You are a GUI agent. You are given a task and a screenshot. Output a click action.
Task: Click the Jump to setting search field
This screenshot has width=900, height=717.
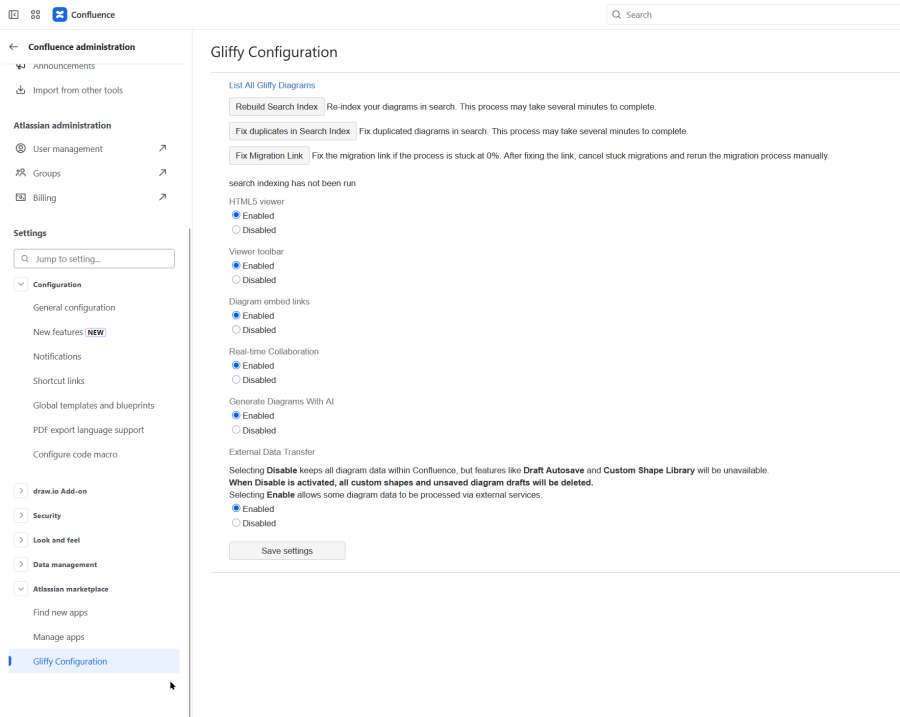[95, 259]
